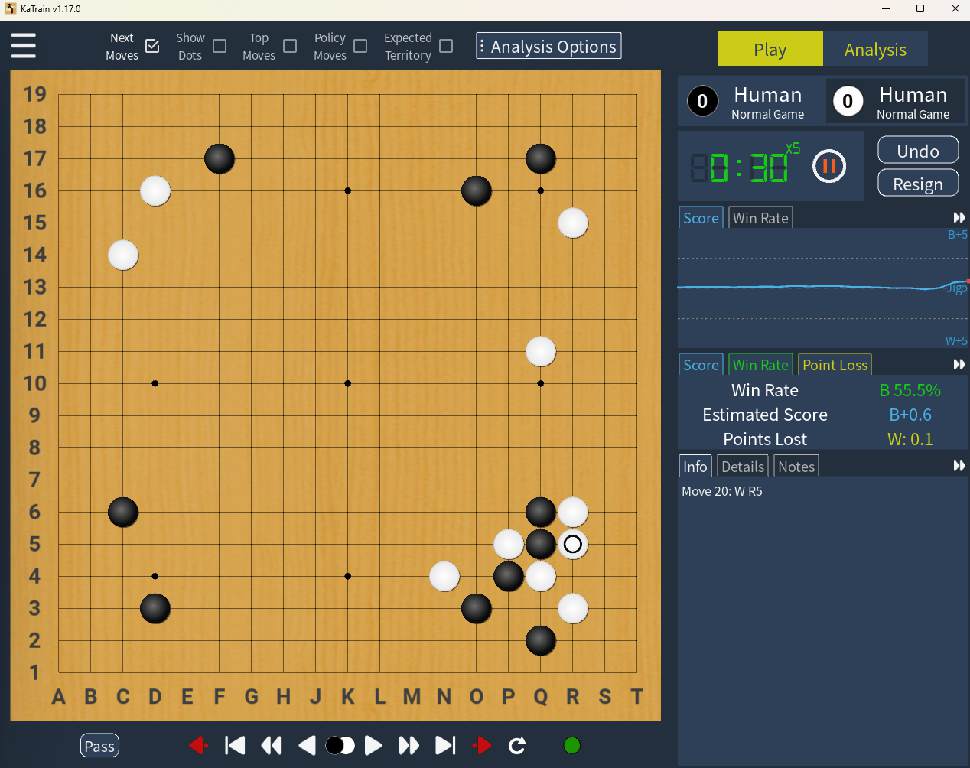
Task: Jump to the start of the game
Action: click(236, 745)
